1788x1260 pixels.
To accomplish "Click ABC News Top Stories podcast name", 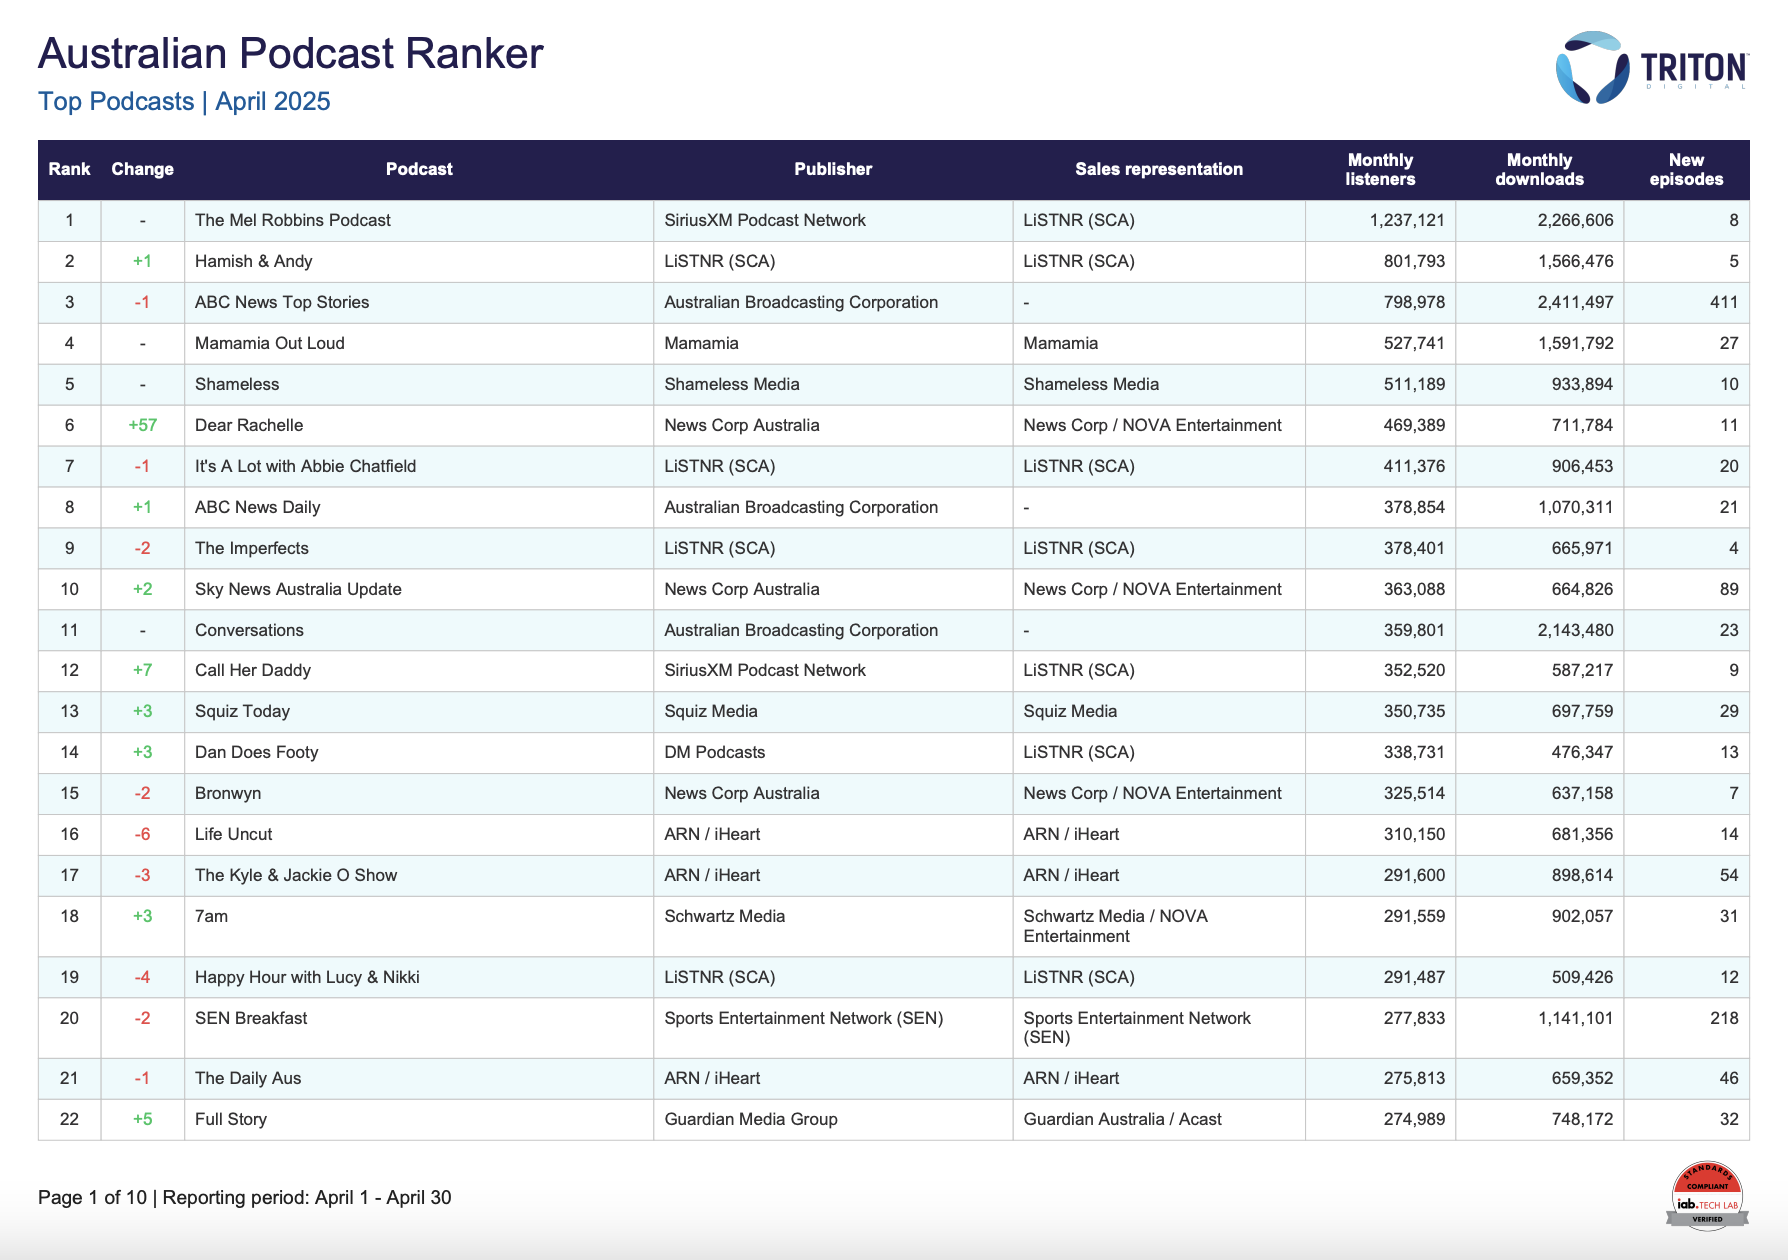I will [282, 302].
